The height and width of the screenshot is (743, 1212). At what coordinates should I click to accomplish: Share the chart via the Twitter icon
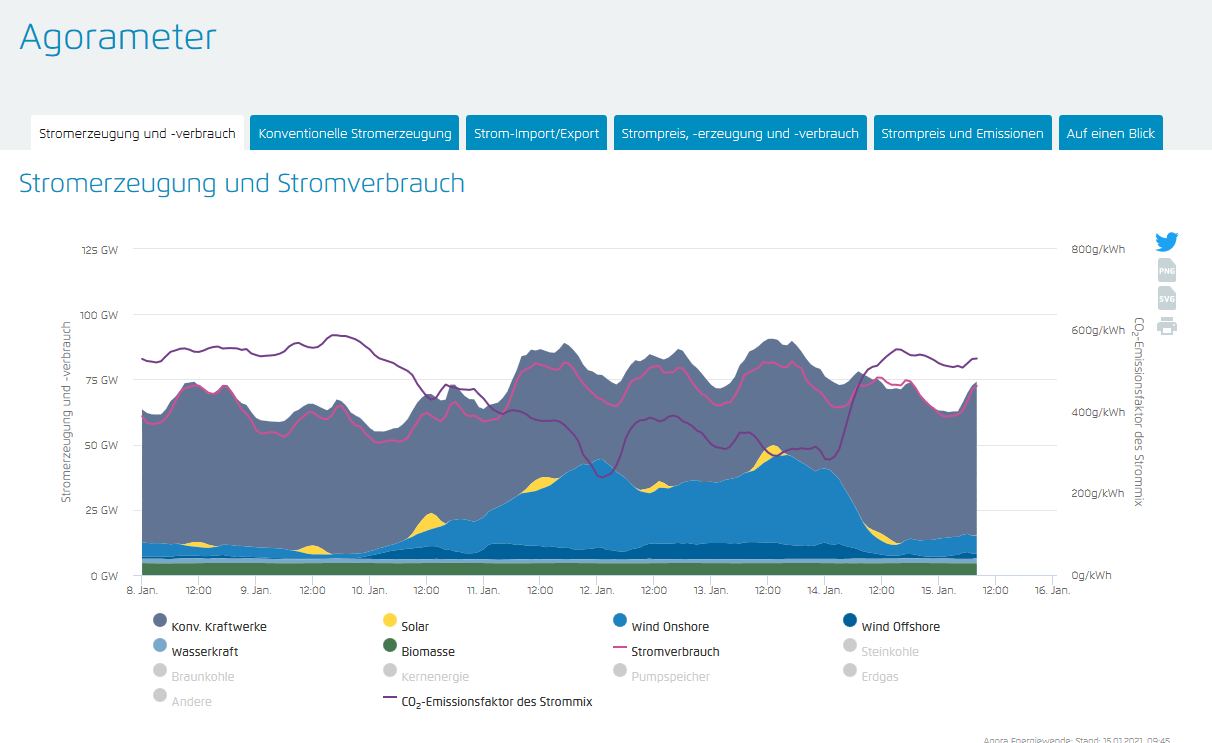(x=1166, y=242)
